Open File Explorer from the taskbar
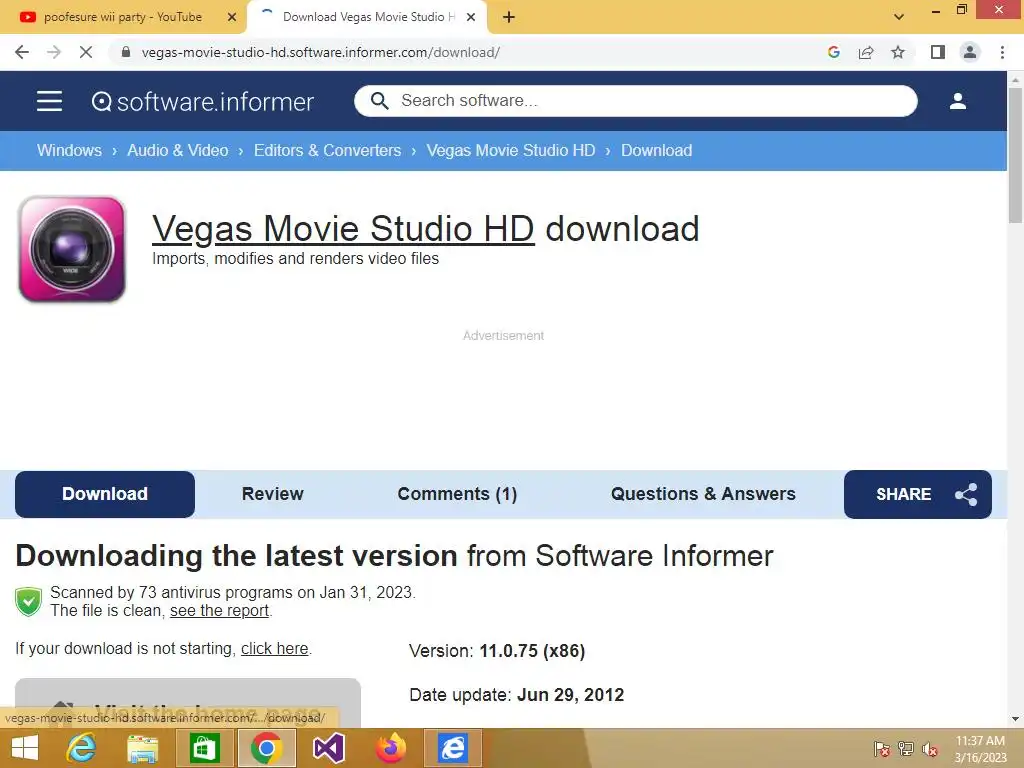Image resolution: width=1024 pixels, height=768 pixels. pyautogui.click(x=142, y=748)
